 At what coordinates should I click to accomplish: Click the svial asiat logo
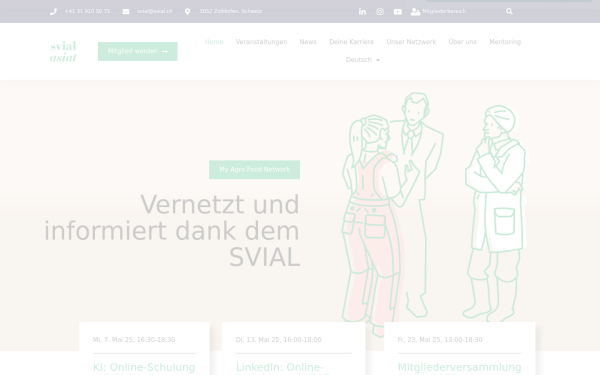(64, 51)
